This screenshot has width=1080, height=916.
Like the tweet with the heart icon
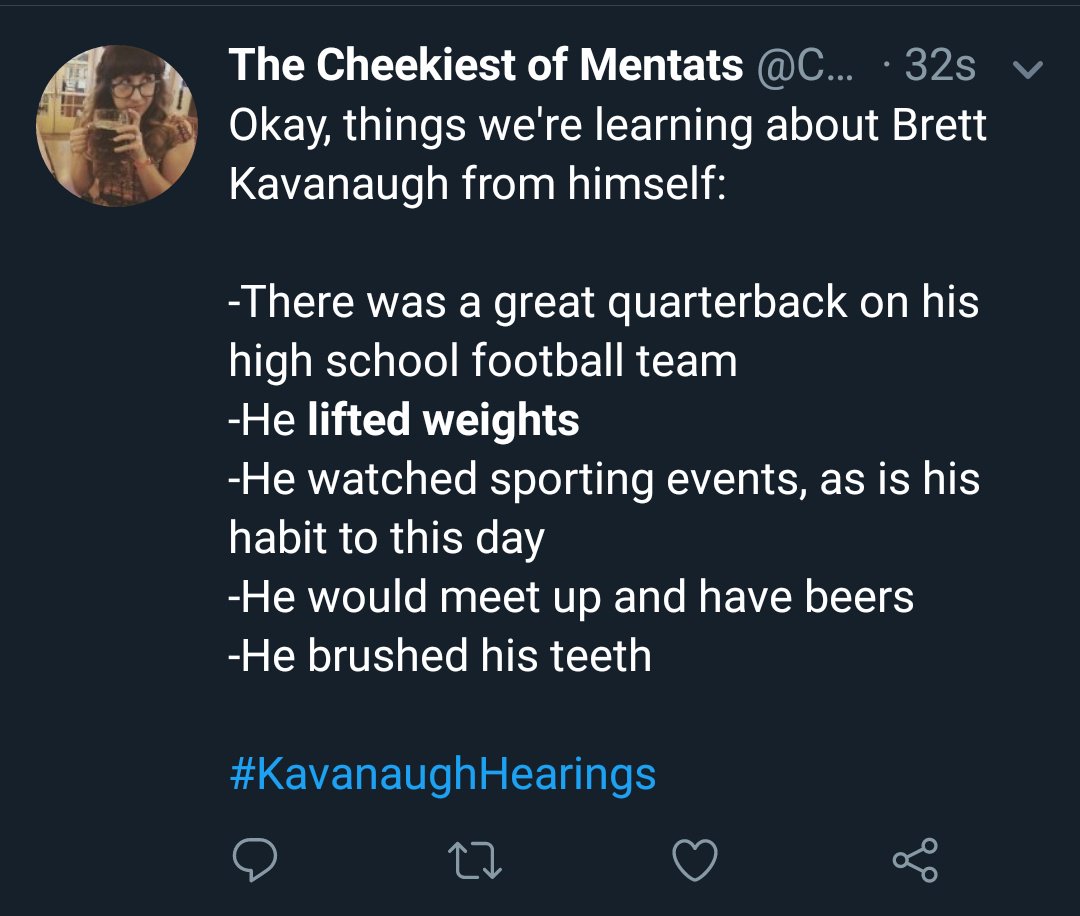click(694, 860)
